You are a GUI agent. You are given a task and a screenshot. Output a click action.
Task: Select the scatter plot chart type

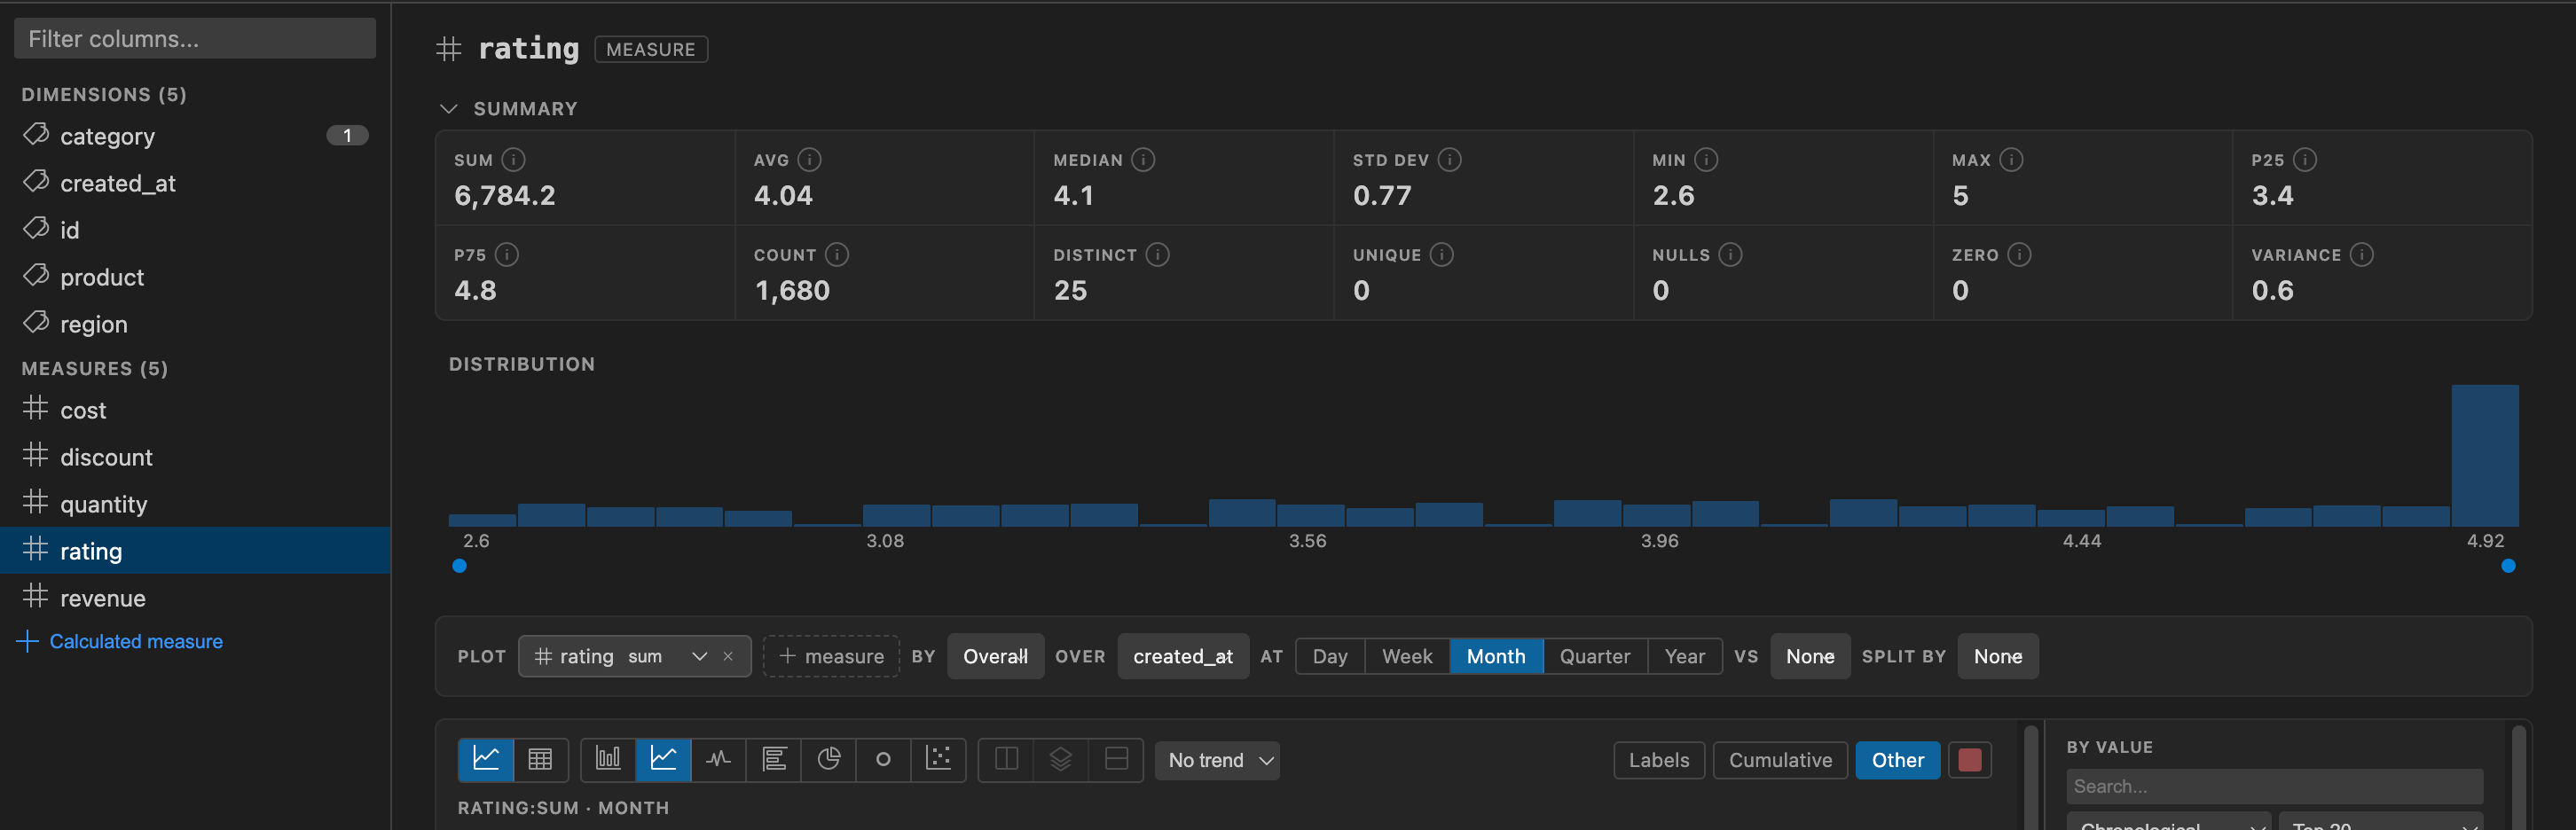coord(938,759)
